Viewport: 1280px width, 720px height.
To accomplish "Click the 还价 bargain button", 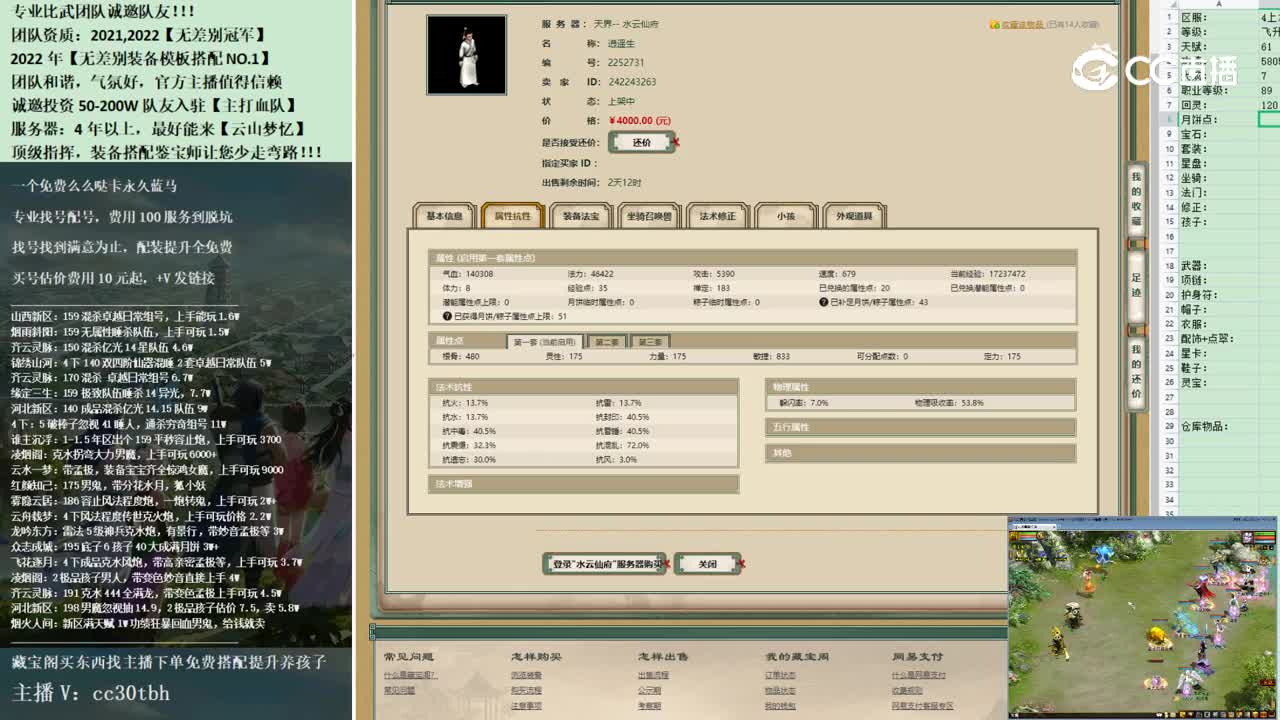I will click(643, 143).
